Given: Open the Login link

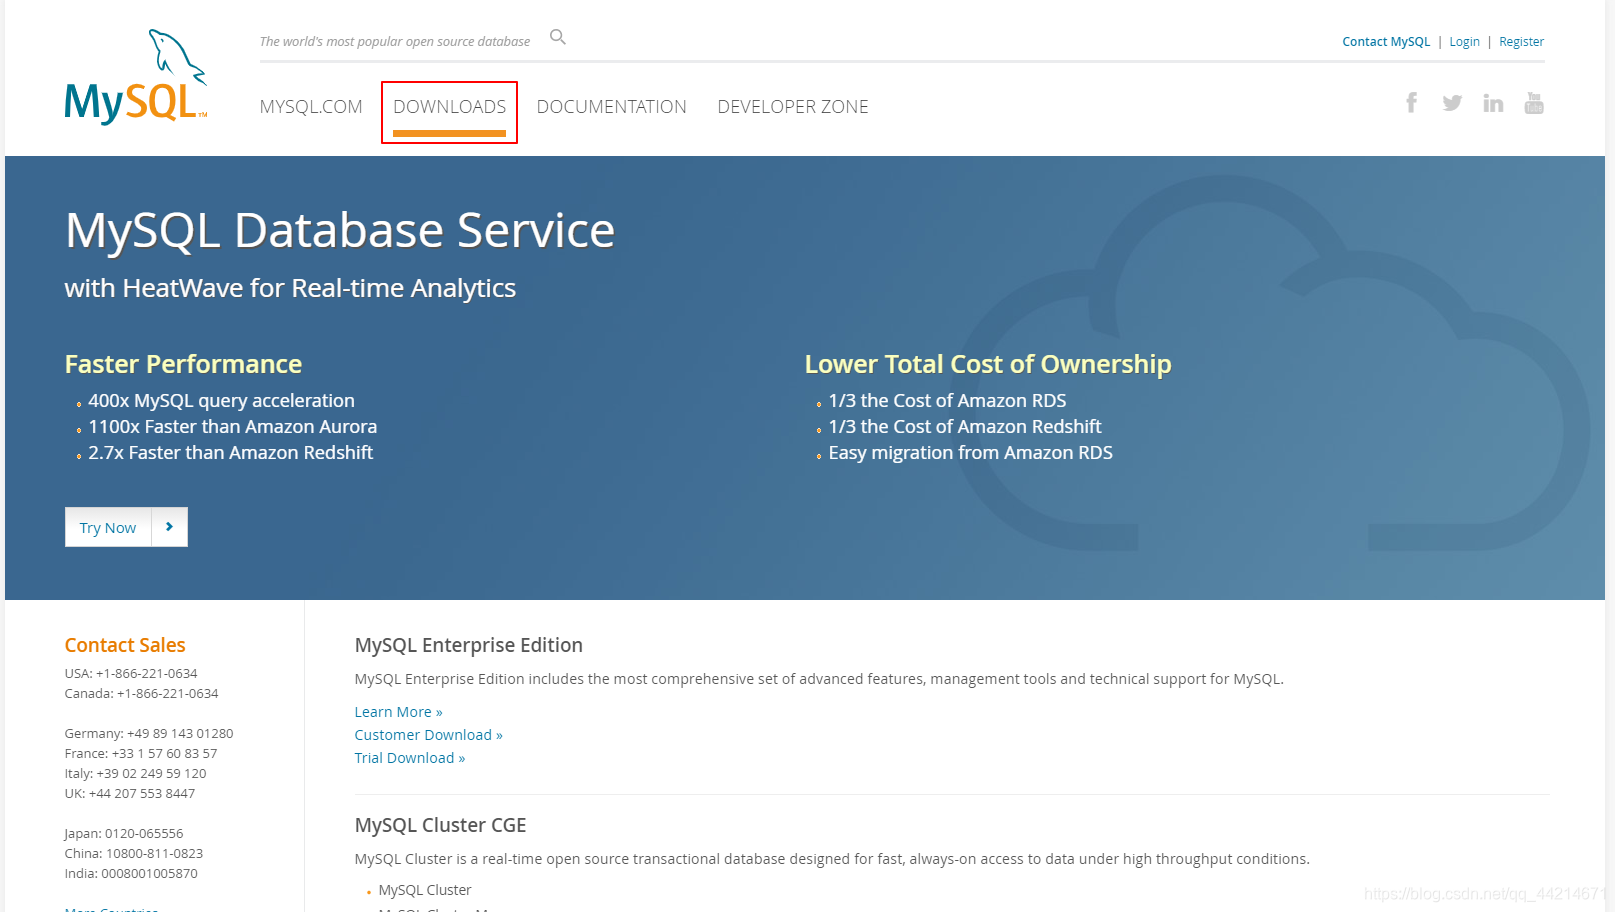Looking at the screenshot, I should click(x=1464, y=42).
